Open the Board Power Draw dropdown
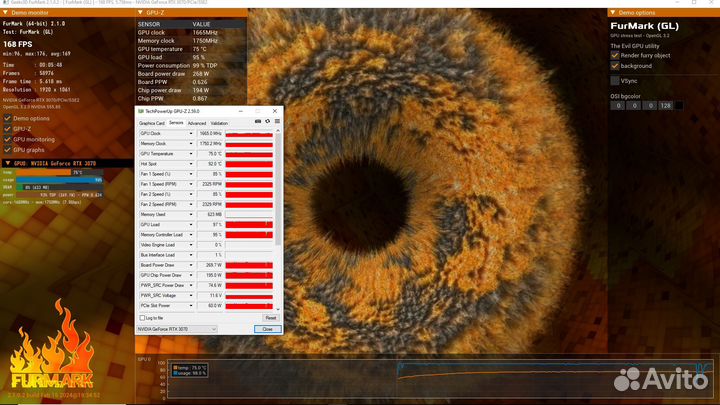 tap(191, 265)
